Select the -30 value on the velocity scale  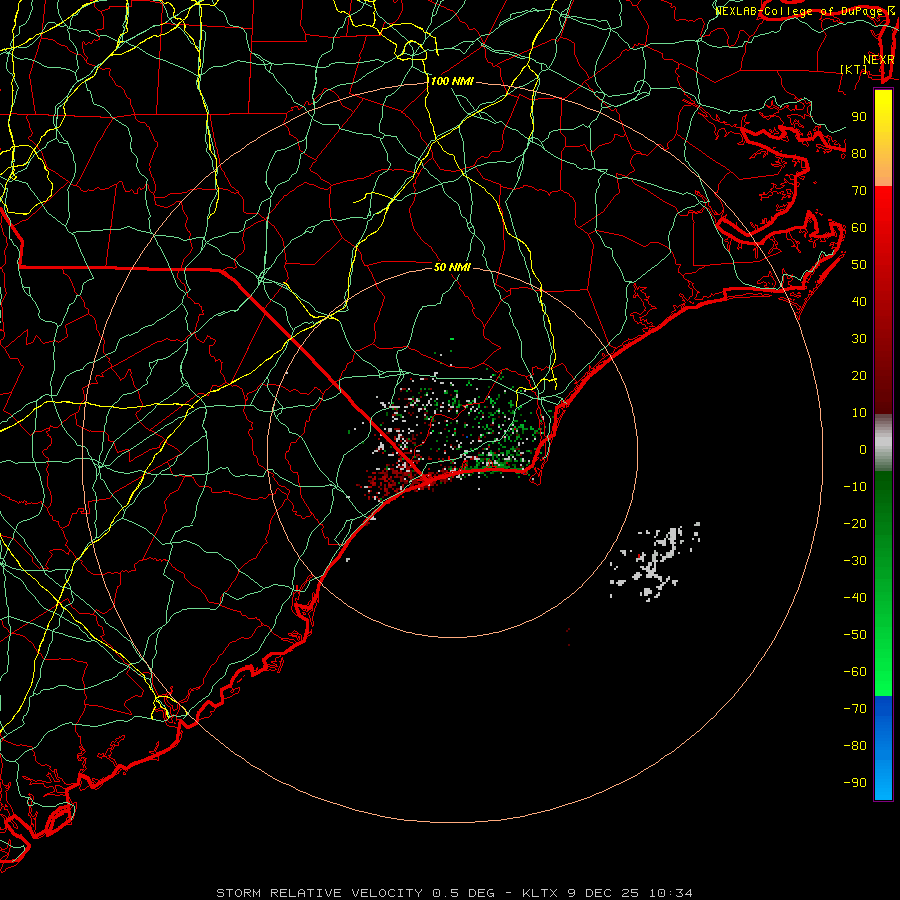click(x=855, y=561)
